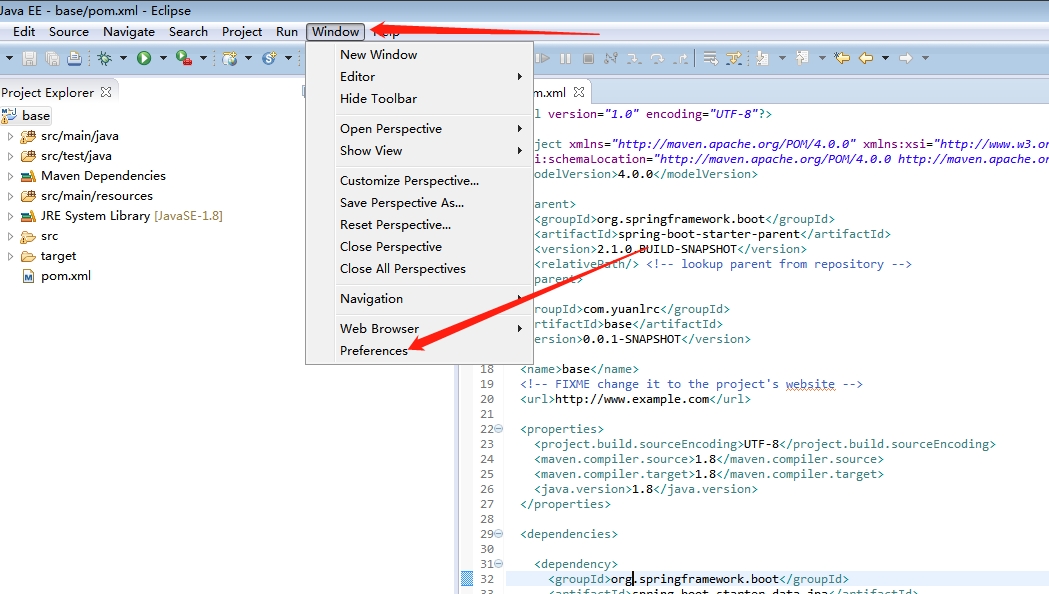Open the Project menu

pos(242,31)
